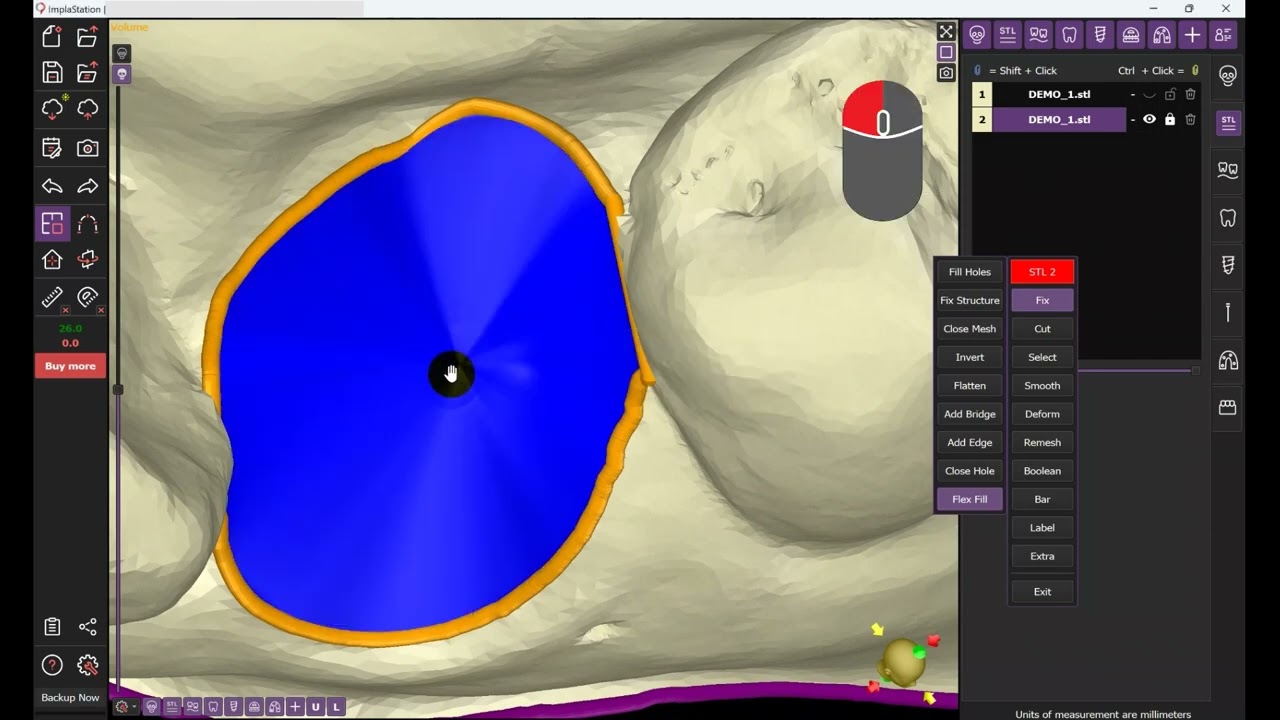The width and height of the screenshot is (1280, 720).
Task: Toggle the purple skull volume icon
Action: tap(122, 74)
